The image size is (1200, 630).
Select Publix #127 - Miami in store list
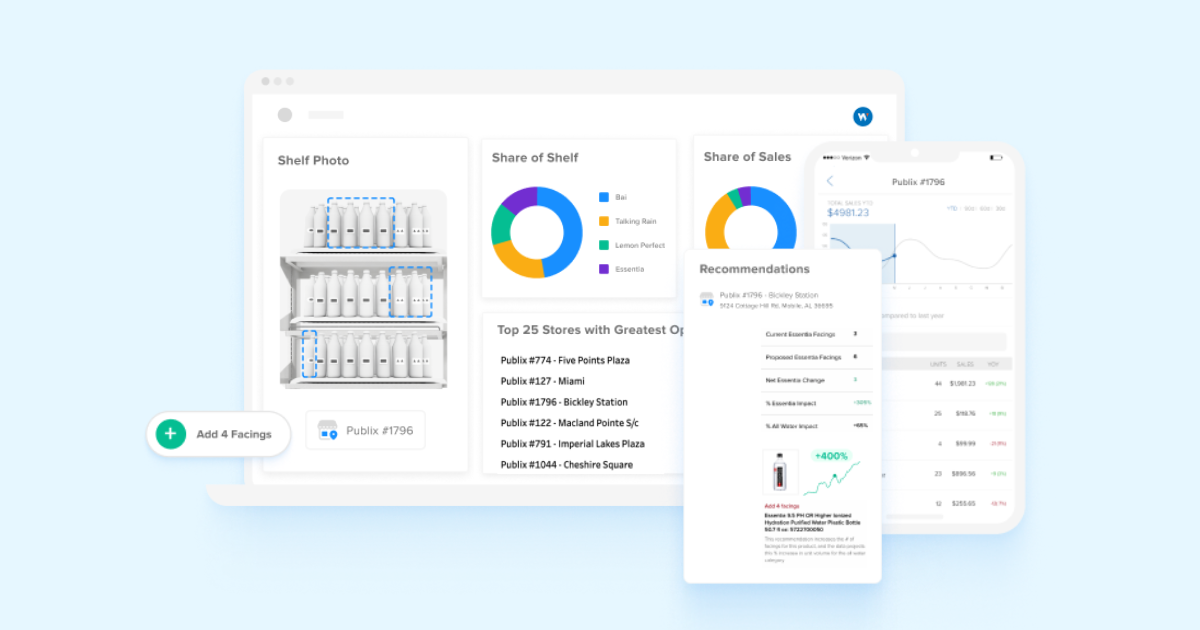click(543, 381)
